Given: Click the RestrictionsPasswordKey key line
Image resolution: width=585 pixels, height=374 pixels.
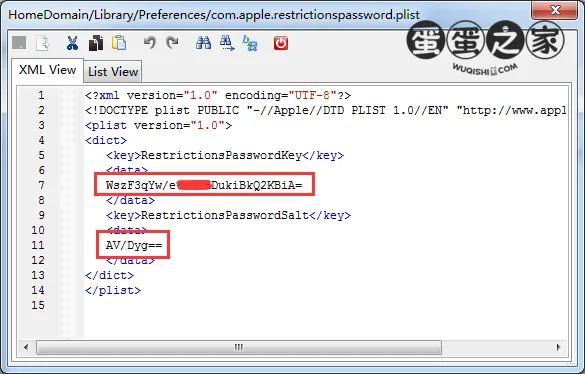Looking at the screenshot, I should [x=225, y=155].
